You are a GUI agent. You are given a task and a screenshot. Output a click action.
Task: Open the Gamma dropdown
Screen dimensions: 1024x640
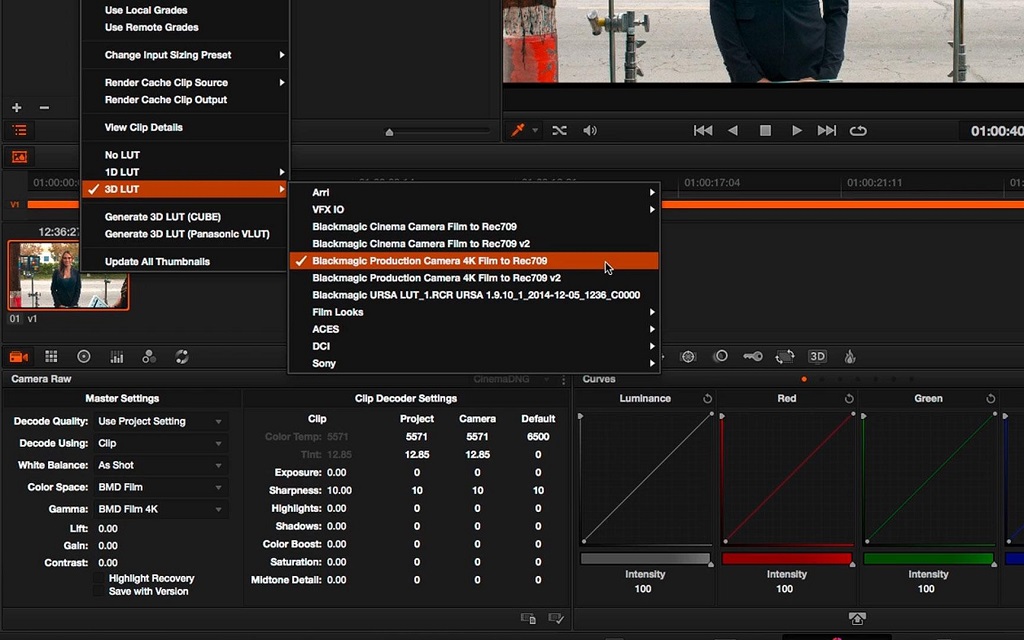pos(161,509)
